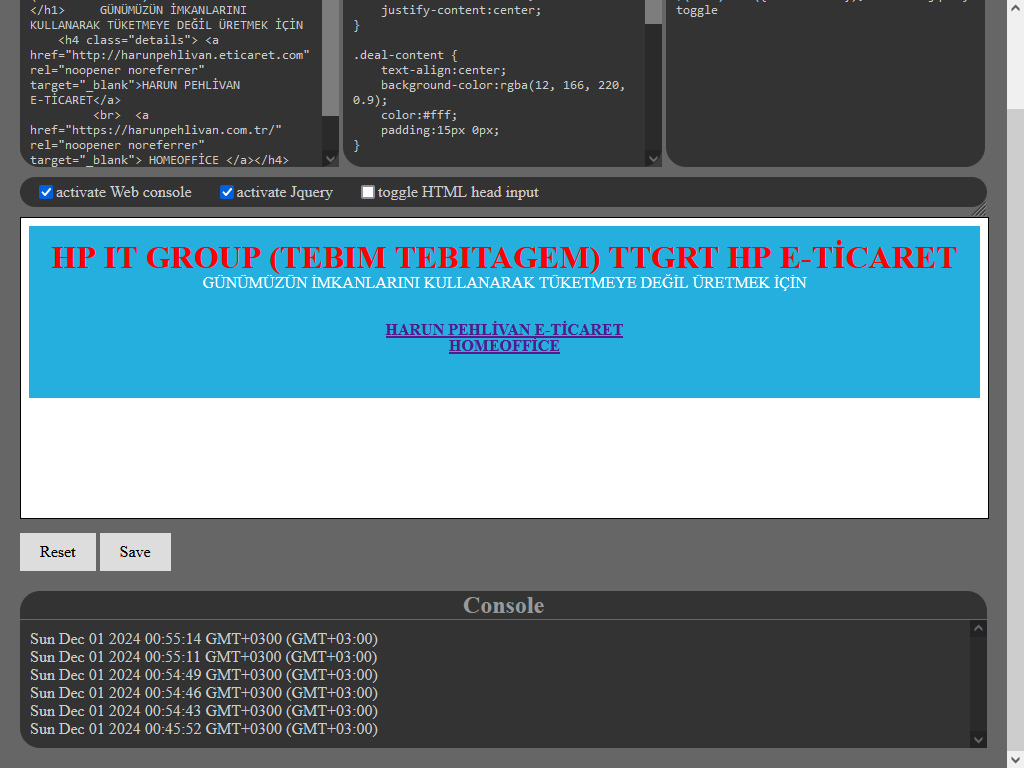
Task: Uncheck the activate Jquery option
Action: tap(227, 192)
